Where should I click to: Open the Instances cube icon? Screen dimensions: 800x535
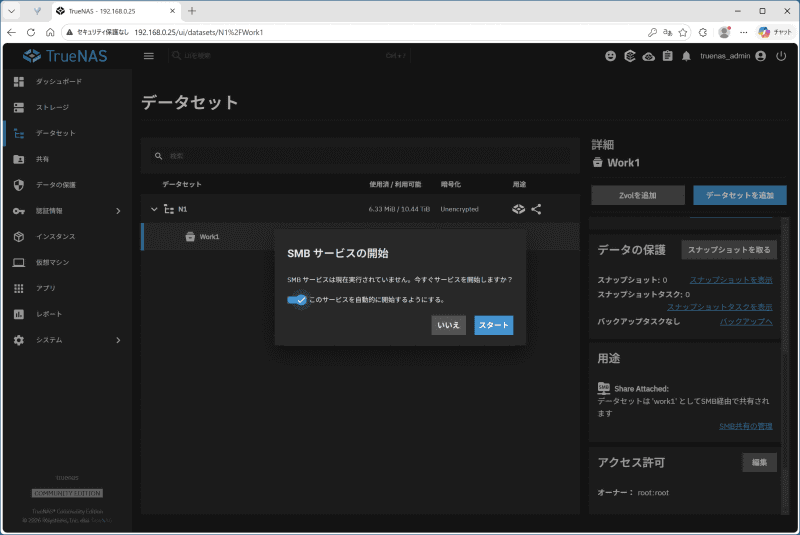coord(19,237)
